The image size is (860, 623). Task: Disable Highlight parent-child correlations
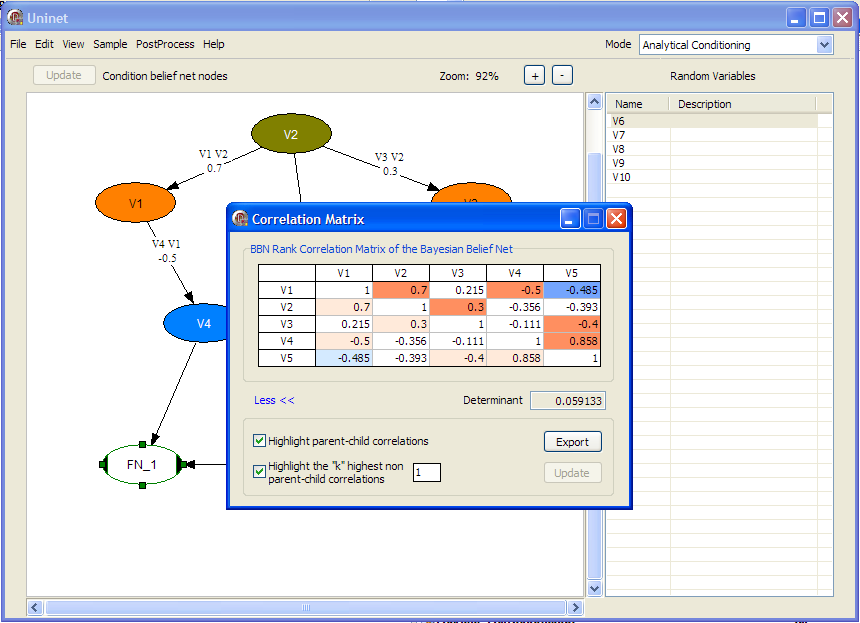(x=259, y=440)
